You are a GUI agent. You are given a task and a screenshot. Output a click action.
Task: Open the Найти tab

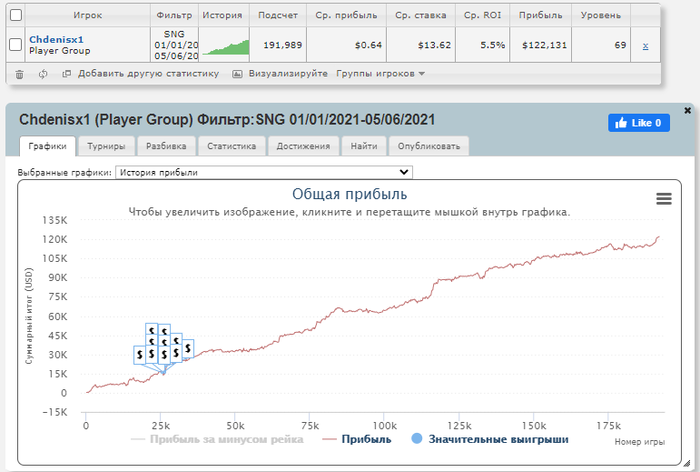pos(364,146)
